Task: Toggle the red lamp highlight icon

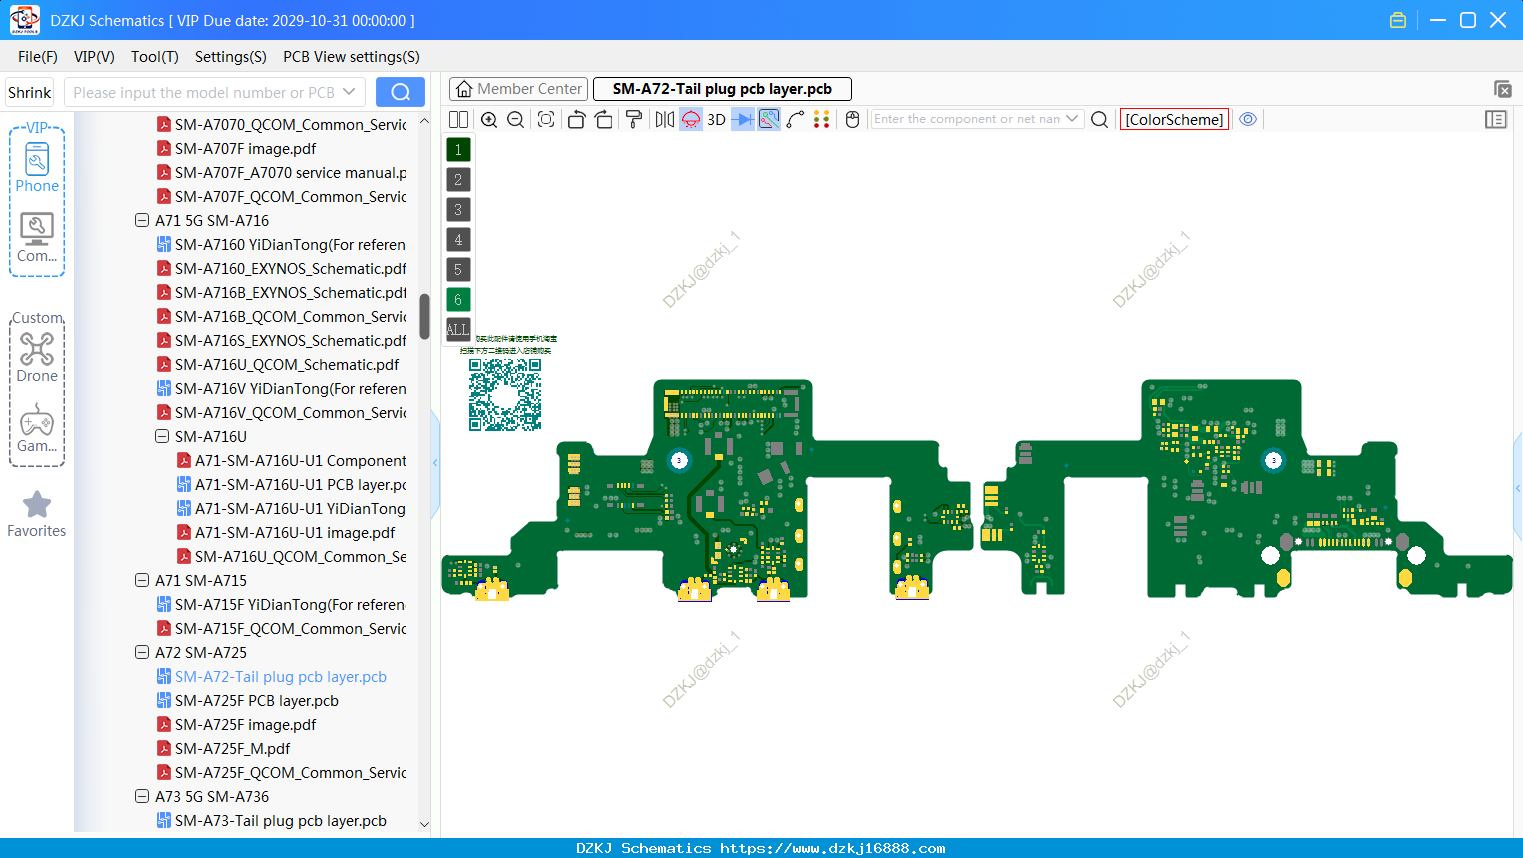Action: coord(691,119)
